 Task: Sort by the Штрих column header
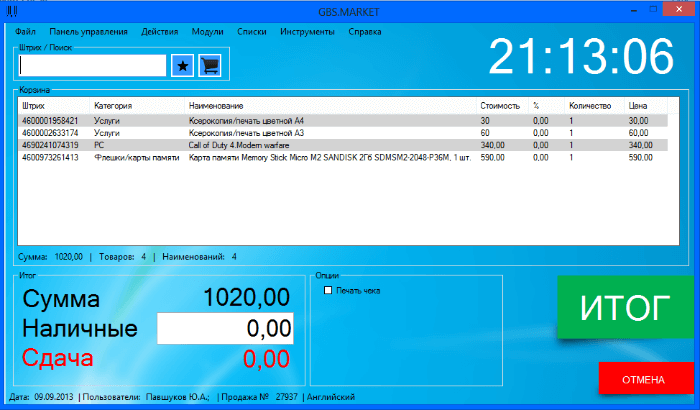point(54,106)
